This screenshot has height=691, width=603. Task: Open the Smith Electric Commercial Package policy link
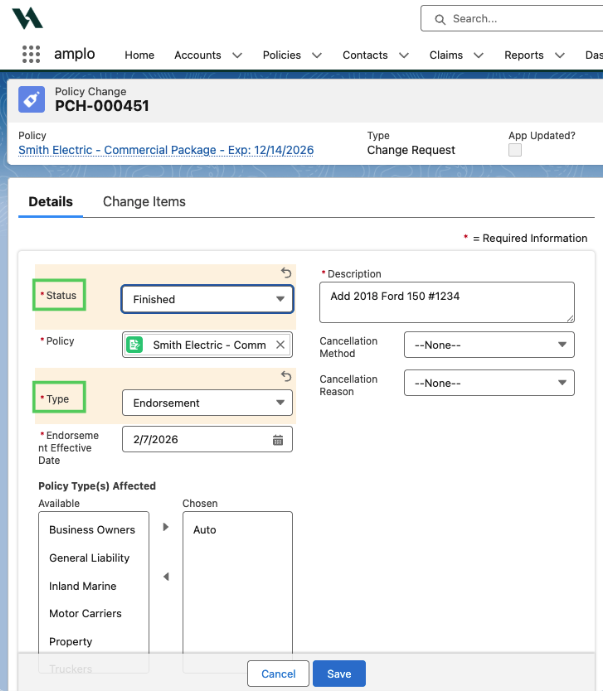coord(166,150)
